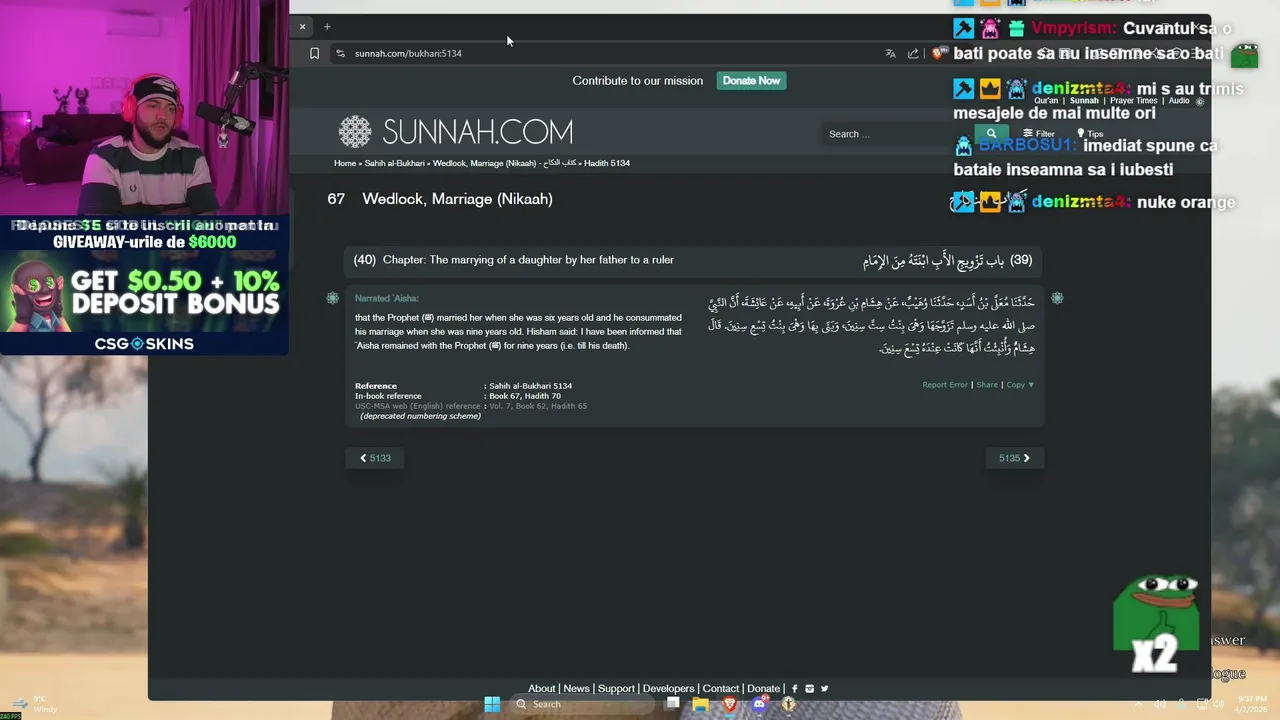Open the Instagram icon in footer
The height and width of the screenshot is (720, 1280).
(810, 689)
